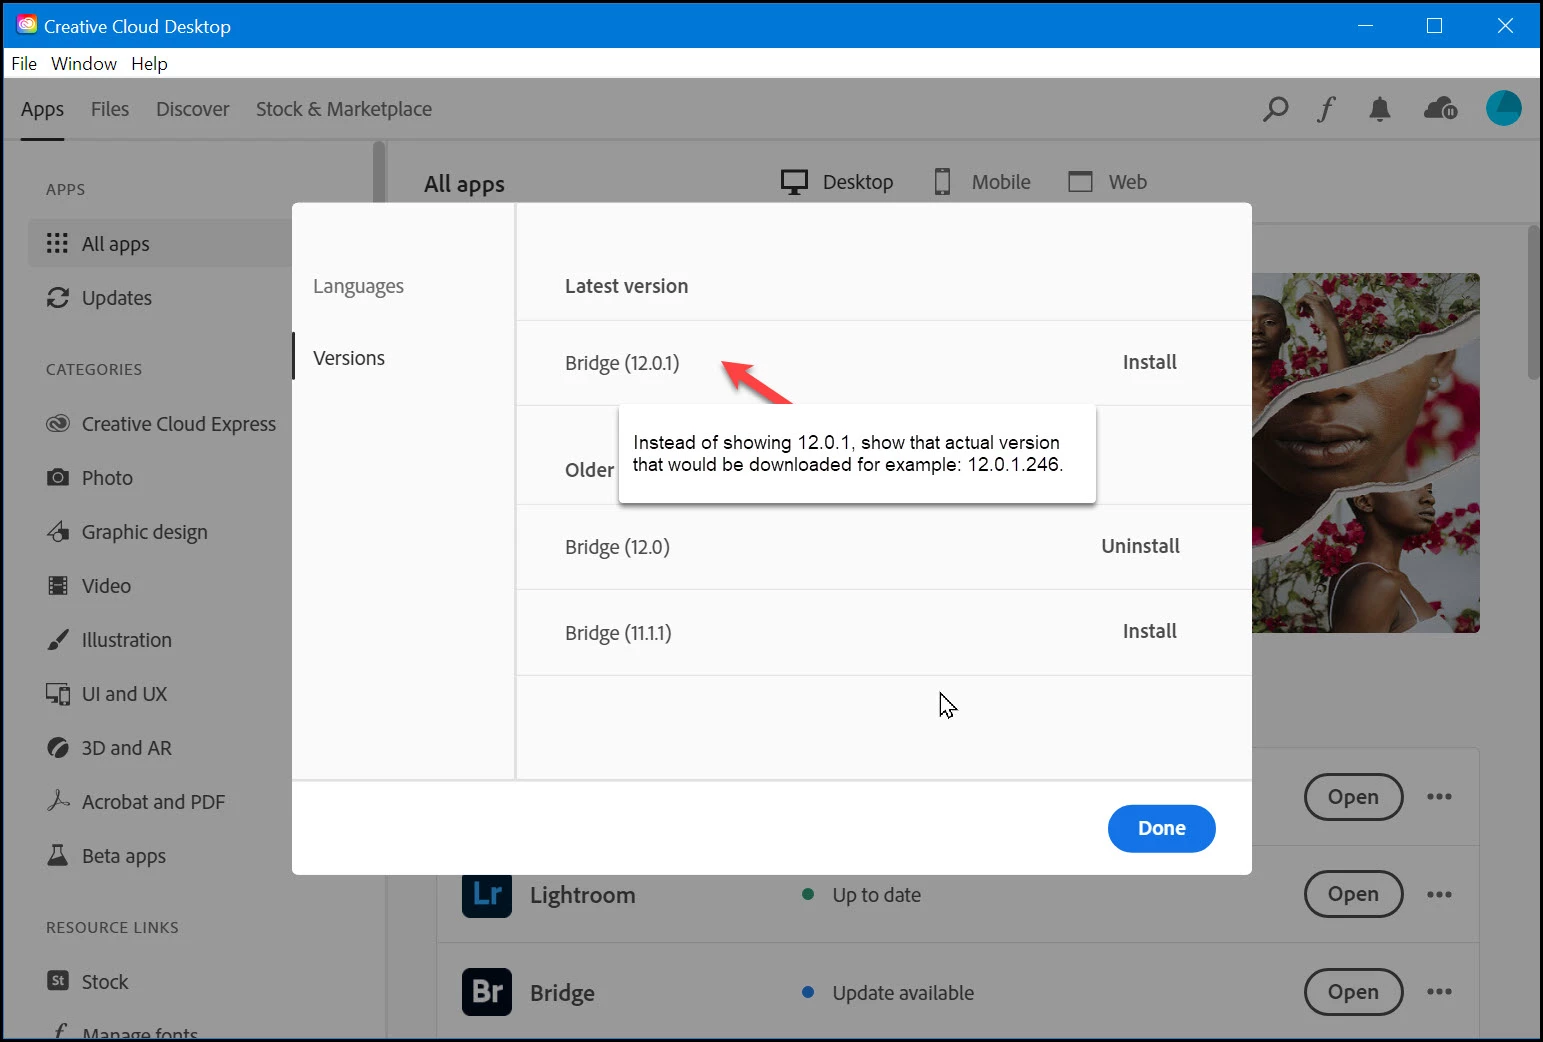The width and height of the screenshot is (1543, 1042).
Task: Switch to the Apps tab
Action: (42, 109)
